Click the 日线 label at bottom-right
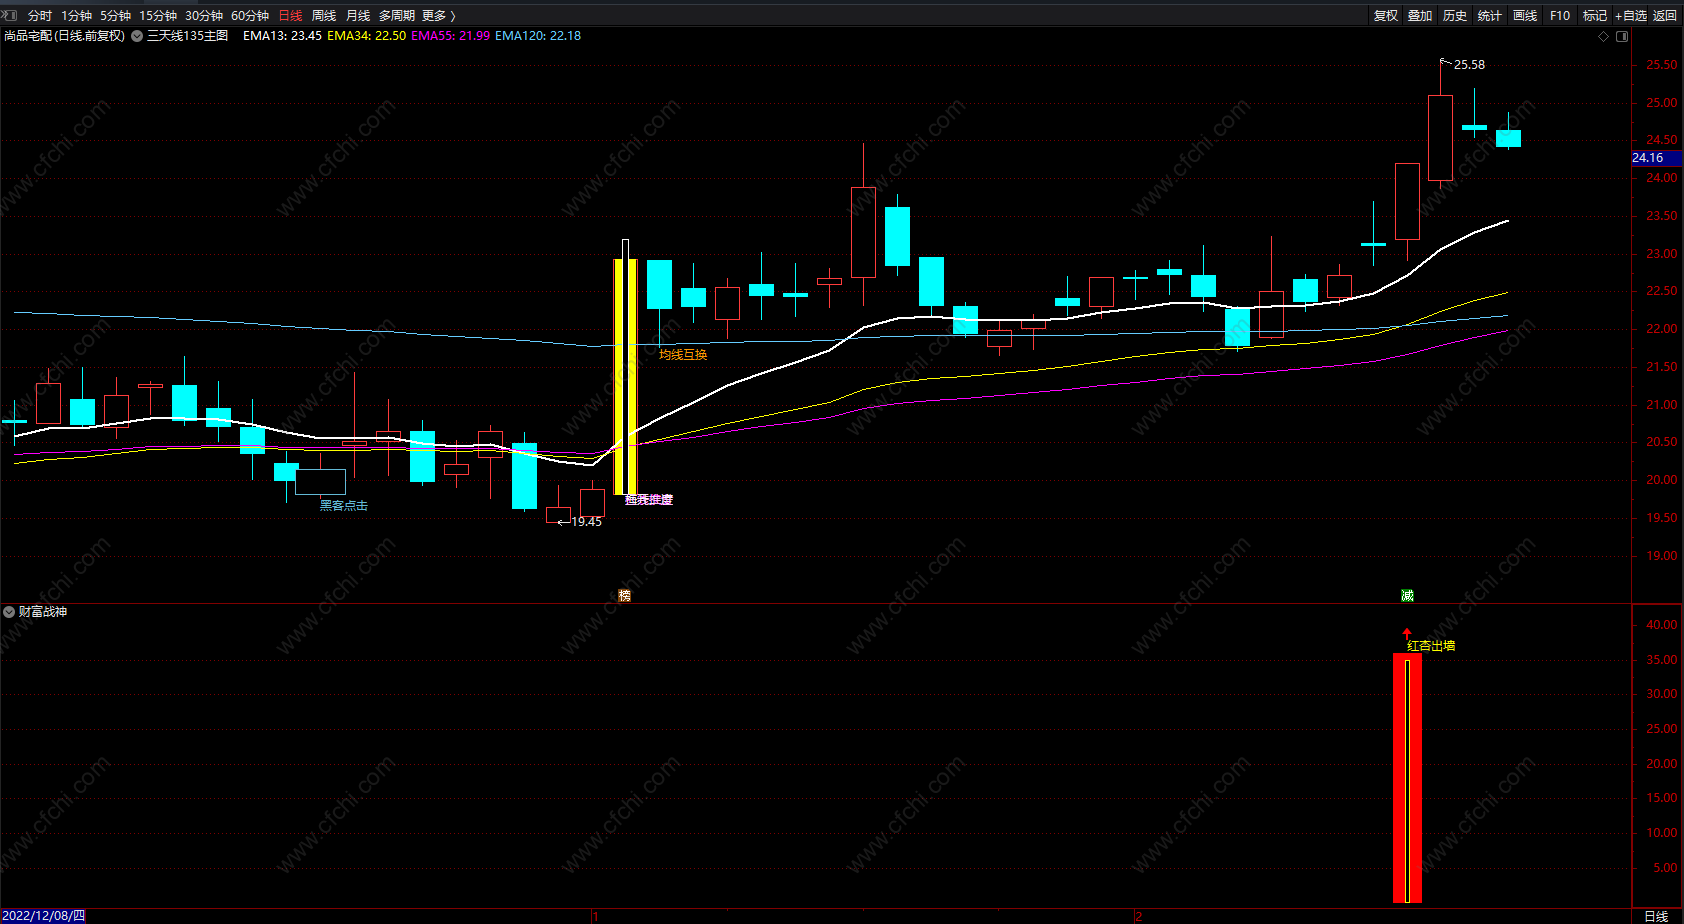The height and width of the screenshot is (924, 1684). coord(1656,916)
